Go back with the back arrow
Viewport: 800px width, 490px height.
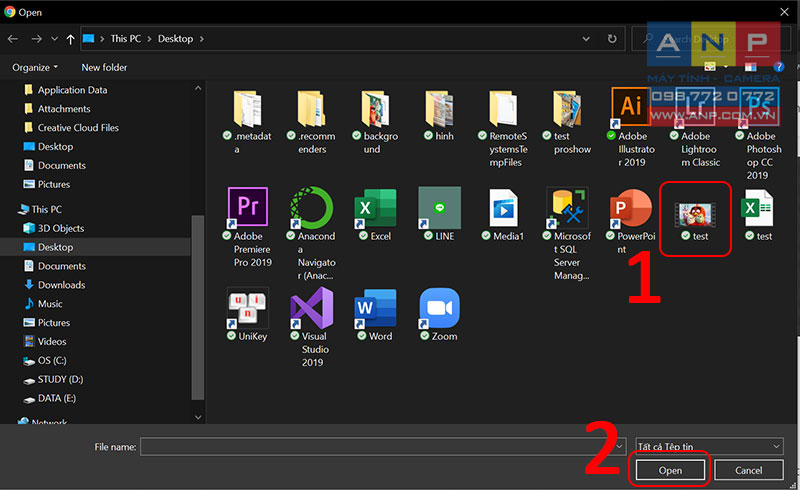(x=13, y=39)
